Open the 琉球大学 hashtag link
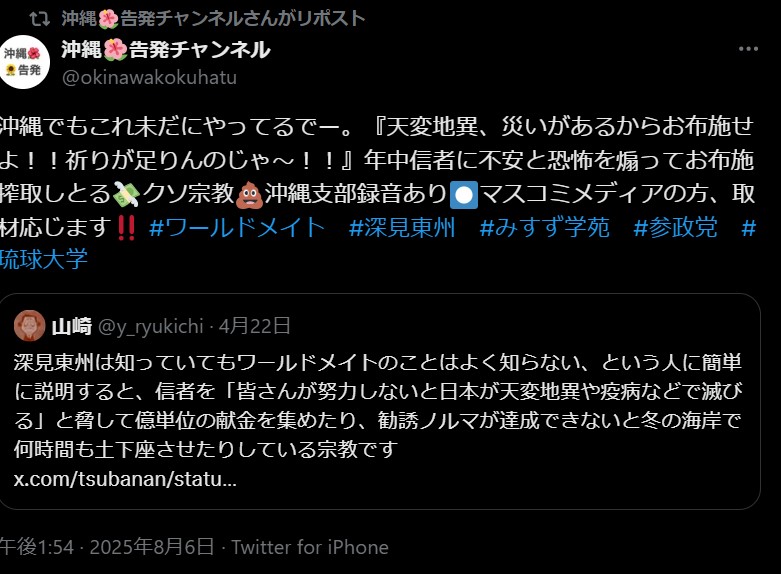This screenshot has width=781, height=574. click(44, 260)
